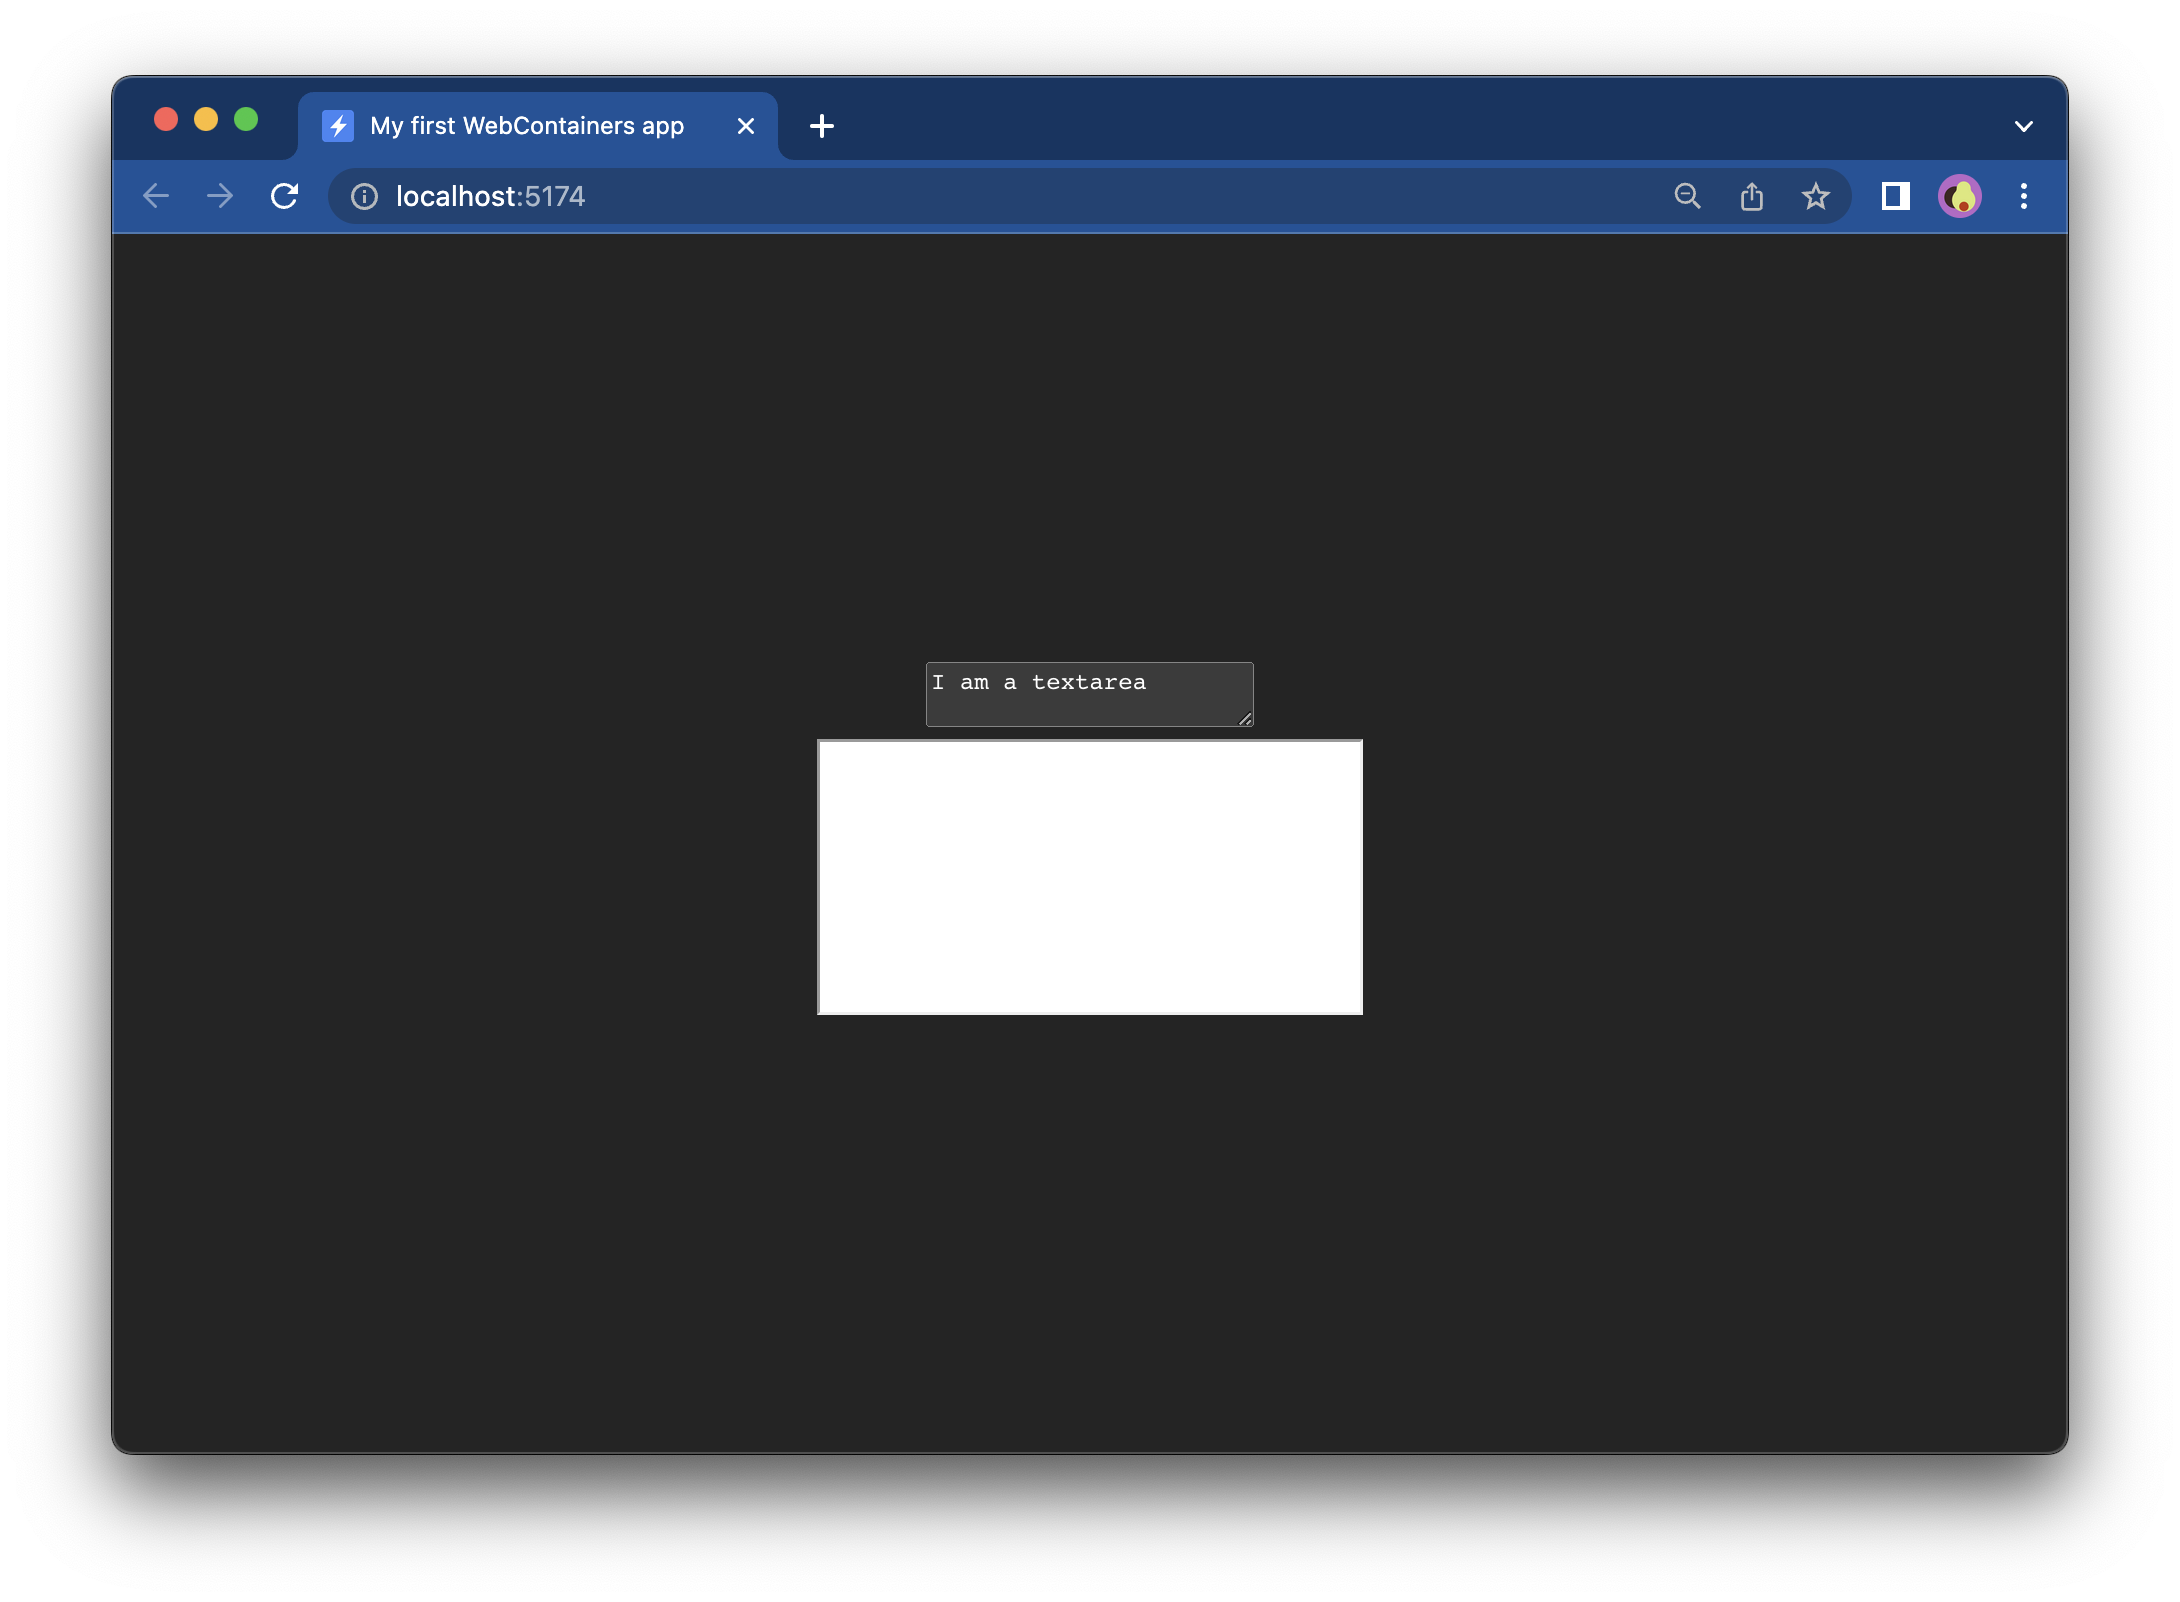The height and width of the screenshot is (1602, 2180).
Task: Click the textarea resize handle corner
Action: [x=1245, y=718]
